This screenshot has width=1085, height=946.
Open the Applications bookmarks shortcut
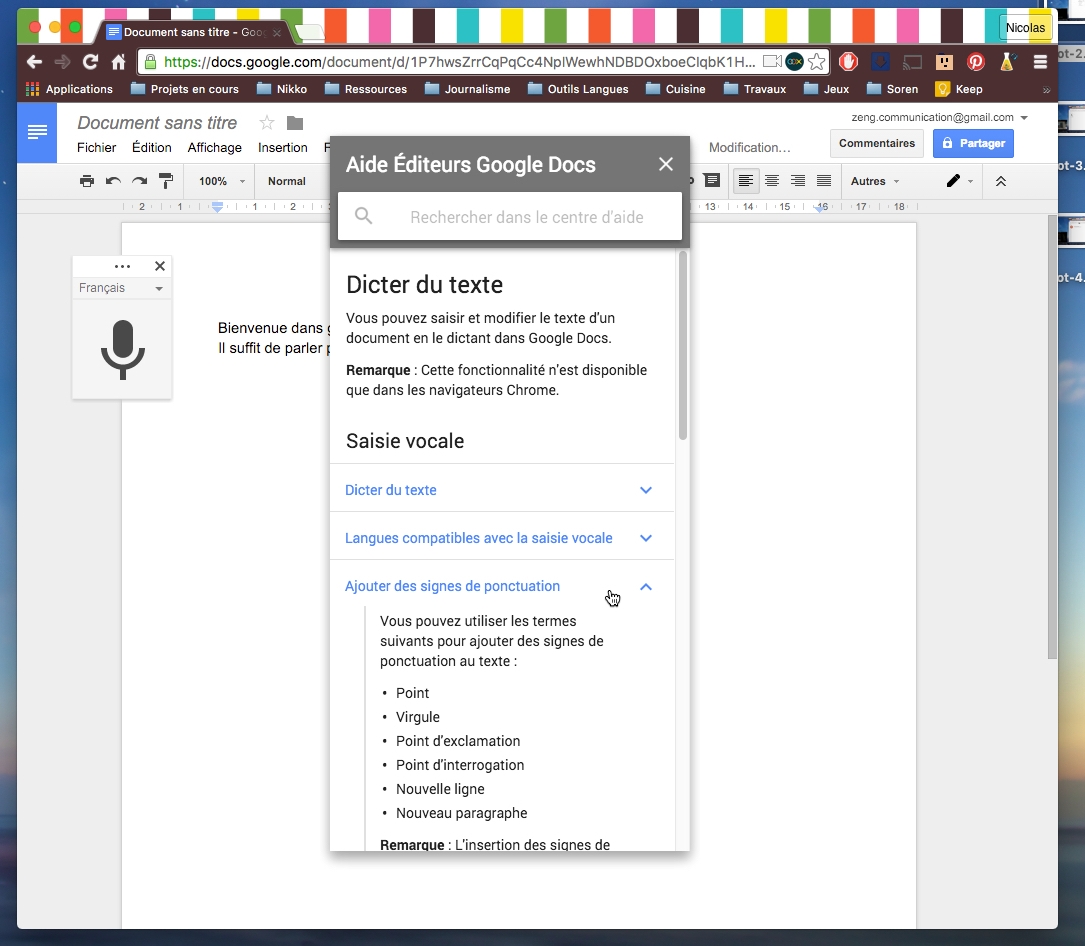[69, 89]
